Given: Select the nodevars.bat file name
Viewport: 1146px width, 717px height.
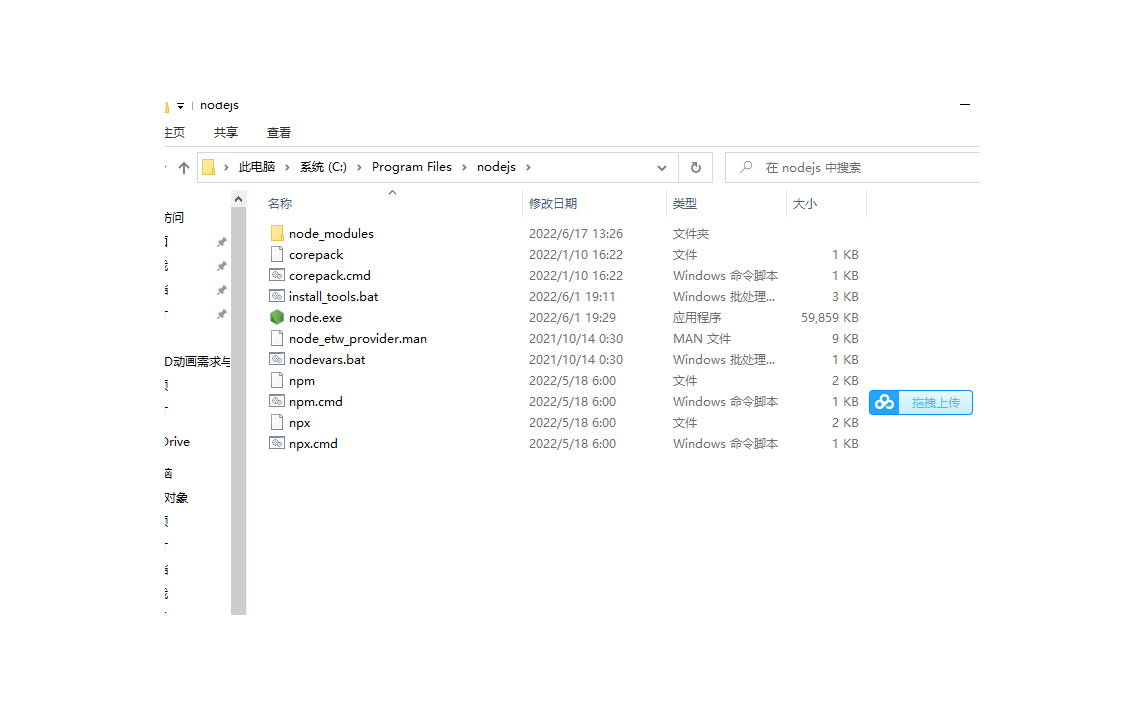Looking at the screenshot, I should point(327,360).
